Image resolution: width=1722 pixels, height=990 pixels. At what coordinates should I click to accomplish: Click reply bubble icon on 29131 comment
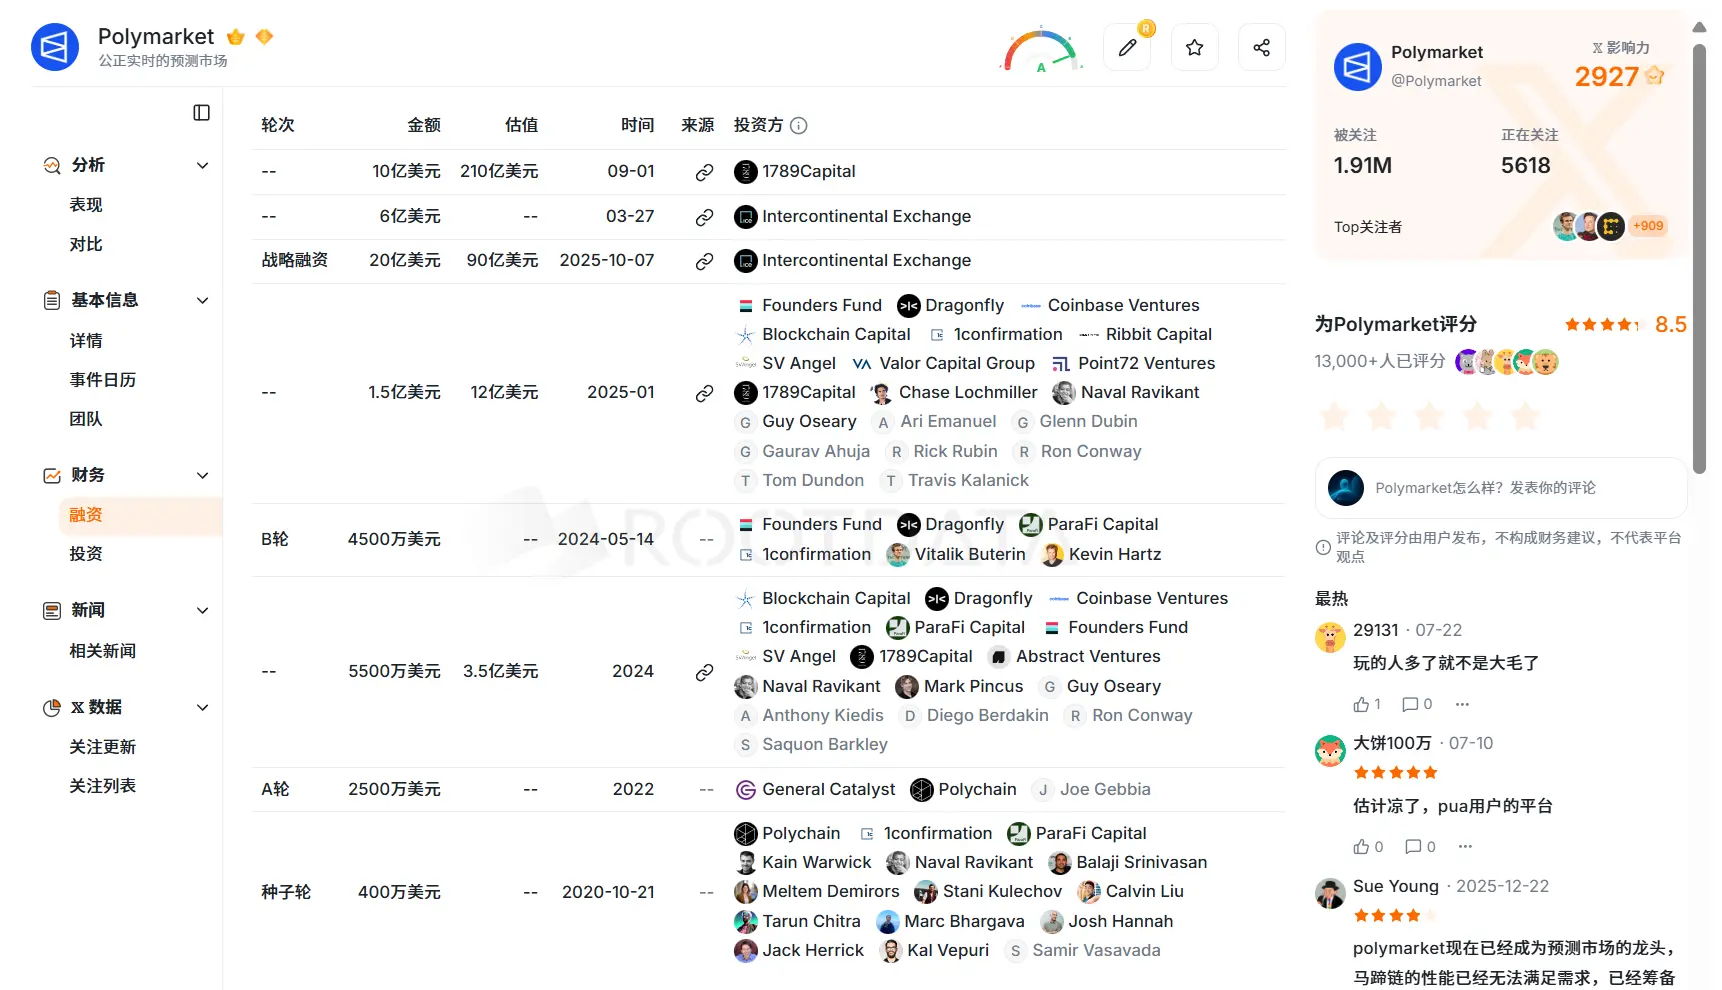[x=1410, y=705]
